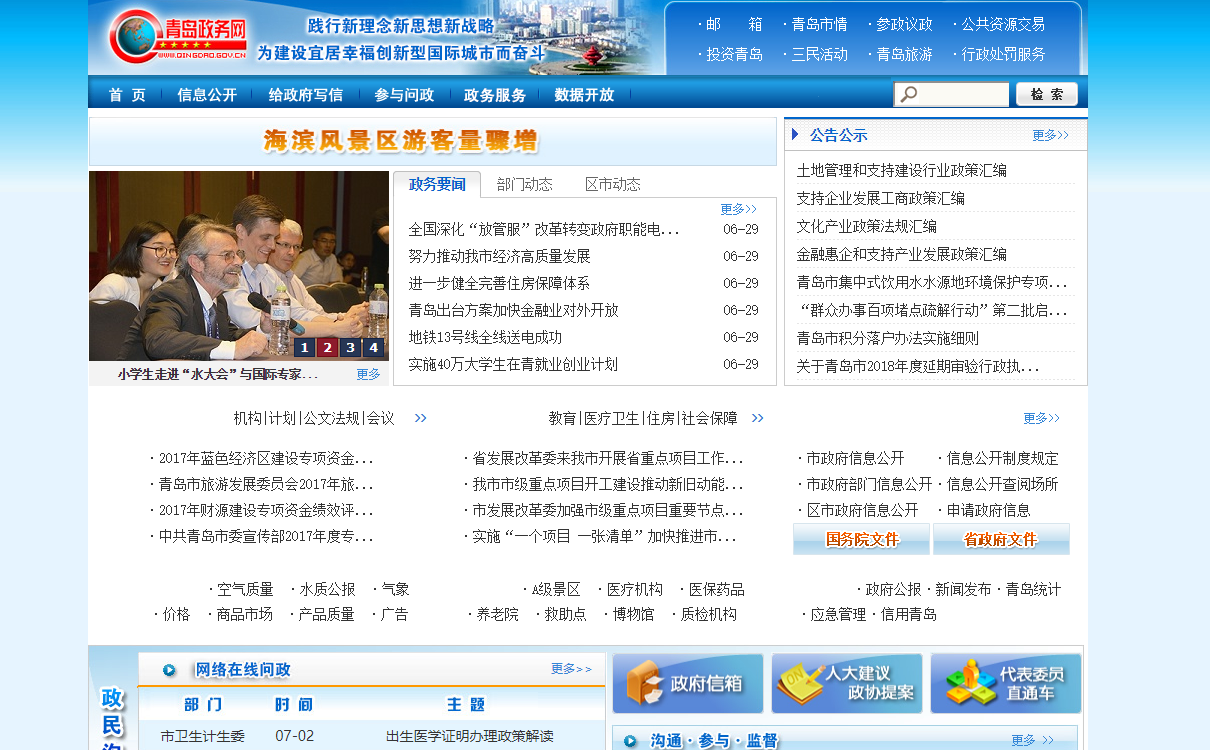Click the round icon beside 网络在线问政
Viewport: 1210px width, 750px height.
point(169,670)
